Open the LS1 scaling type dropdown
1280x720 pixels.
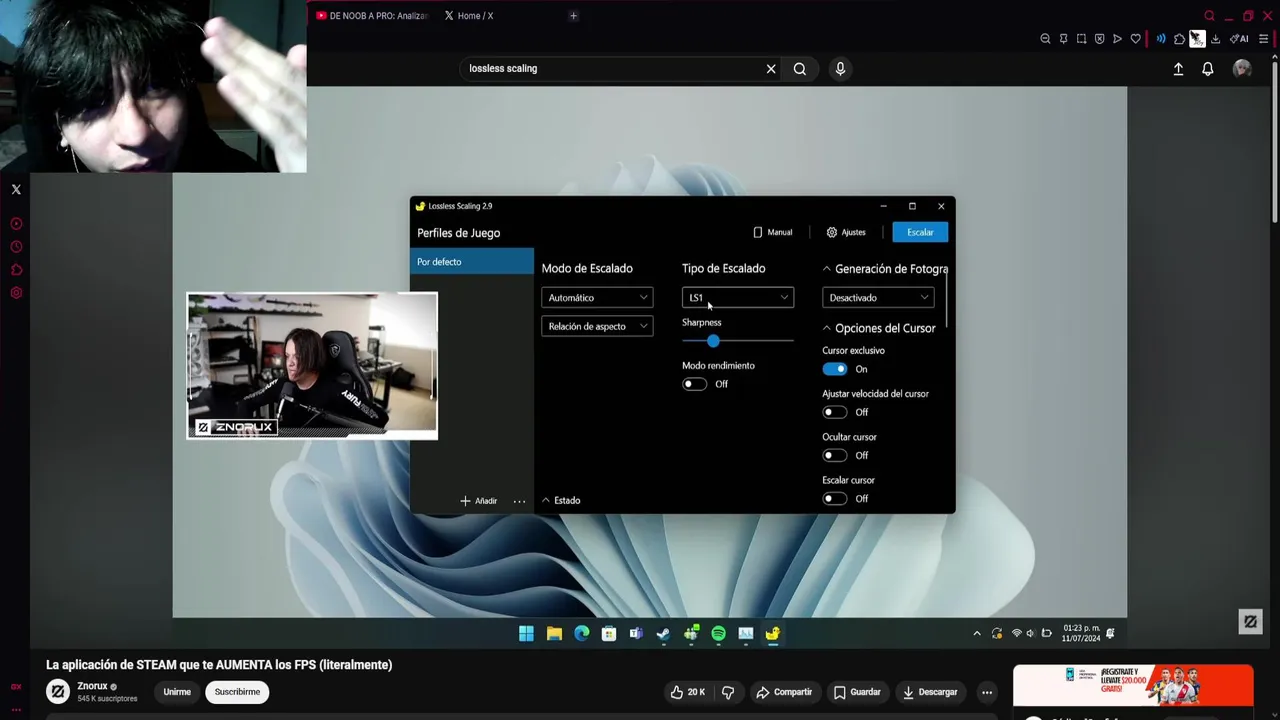(738, 297)
